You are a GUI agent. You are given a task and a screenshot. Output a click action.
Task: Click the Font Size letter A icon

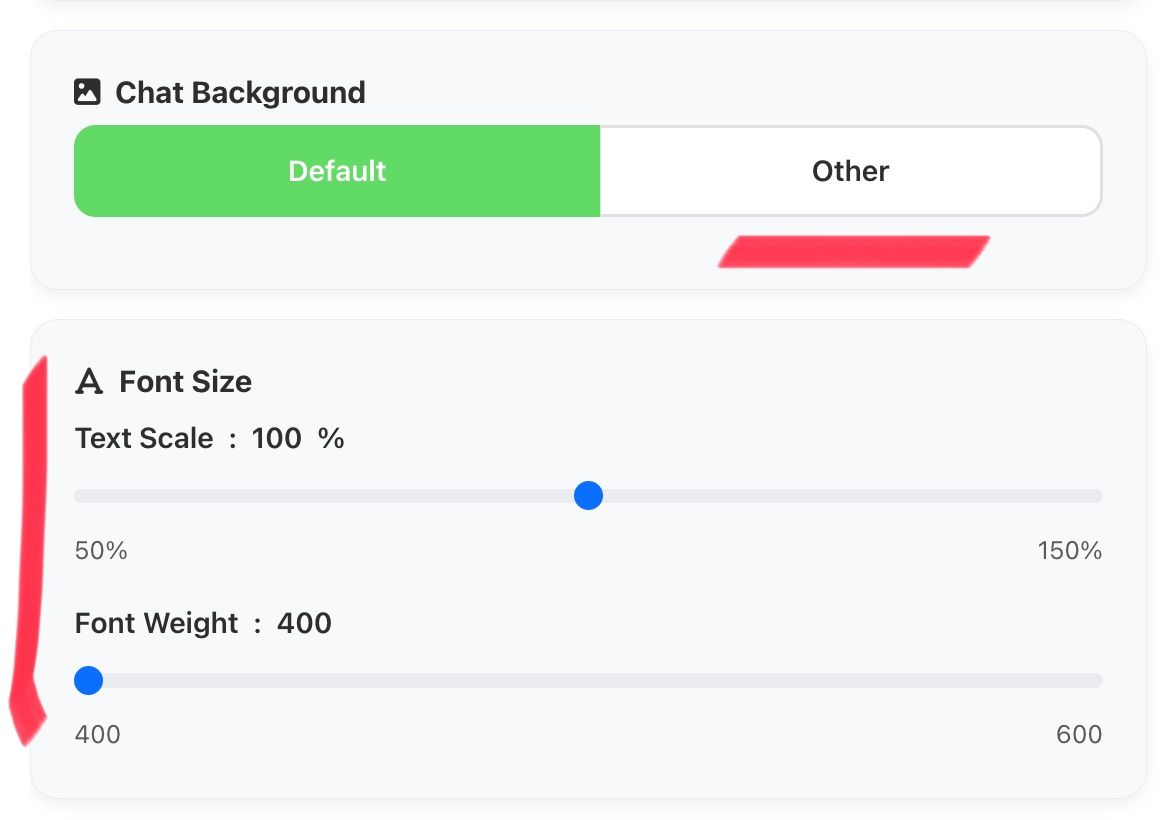coord(90,382)
